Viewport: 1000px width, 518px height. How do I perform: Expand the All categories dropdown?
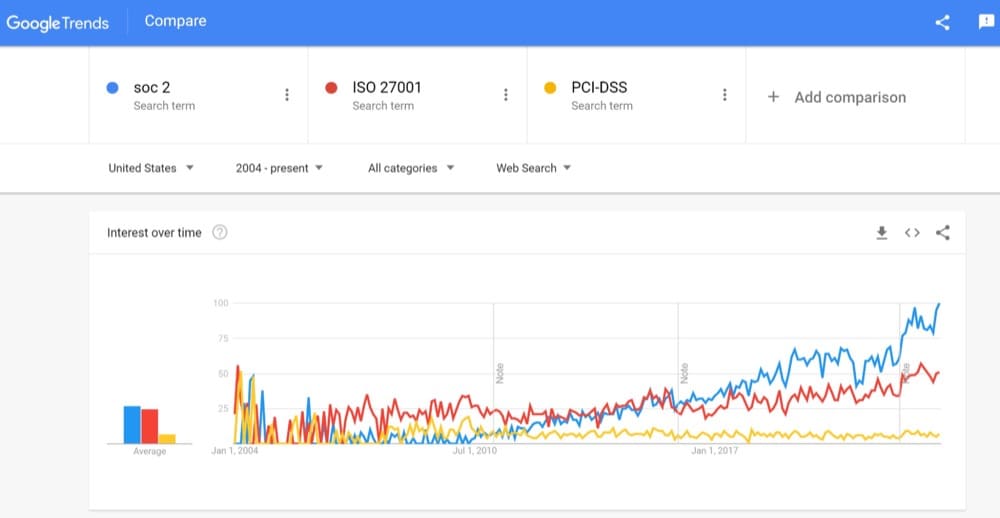(411, 168)
